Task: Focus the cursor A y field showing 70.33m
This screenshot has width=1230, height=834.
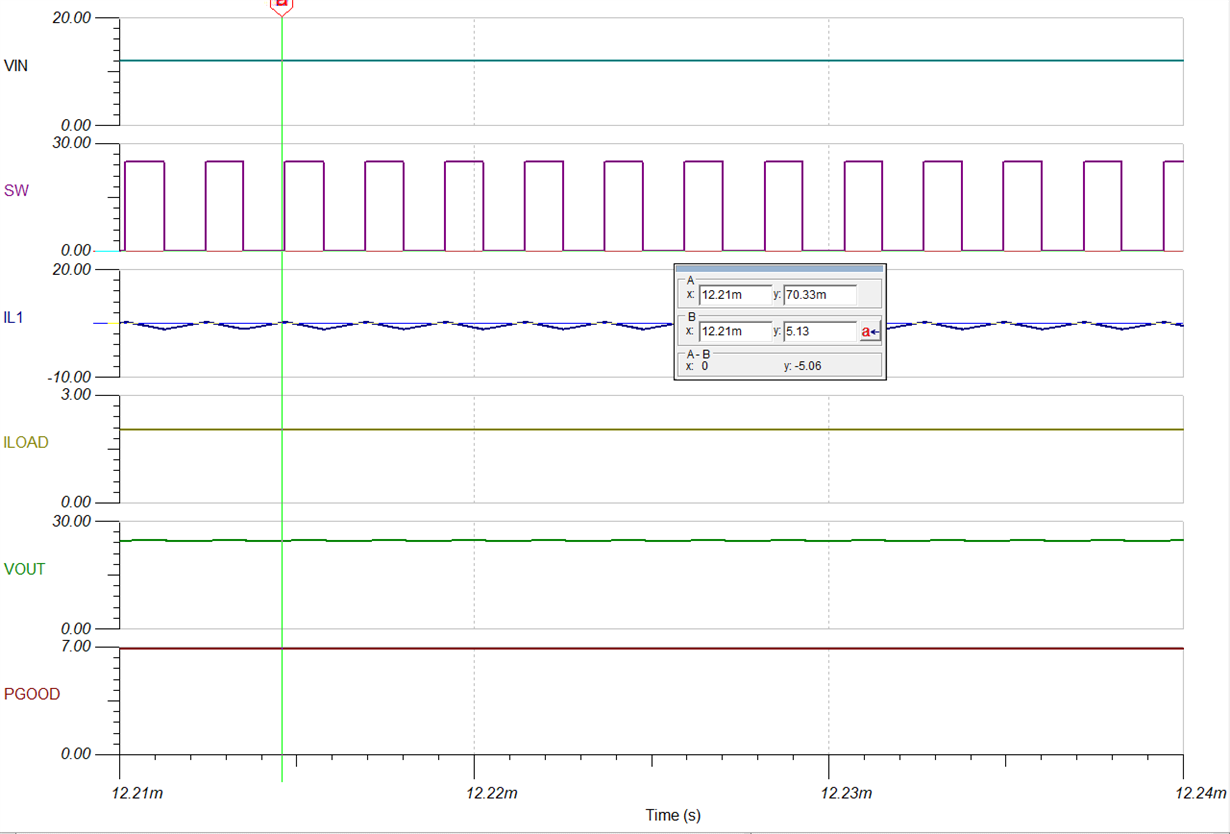Action: tap(820, 295)
